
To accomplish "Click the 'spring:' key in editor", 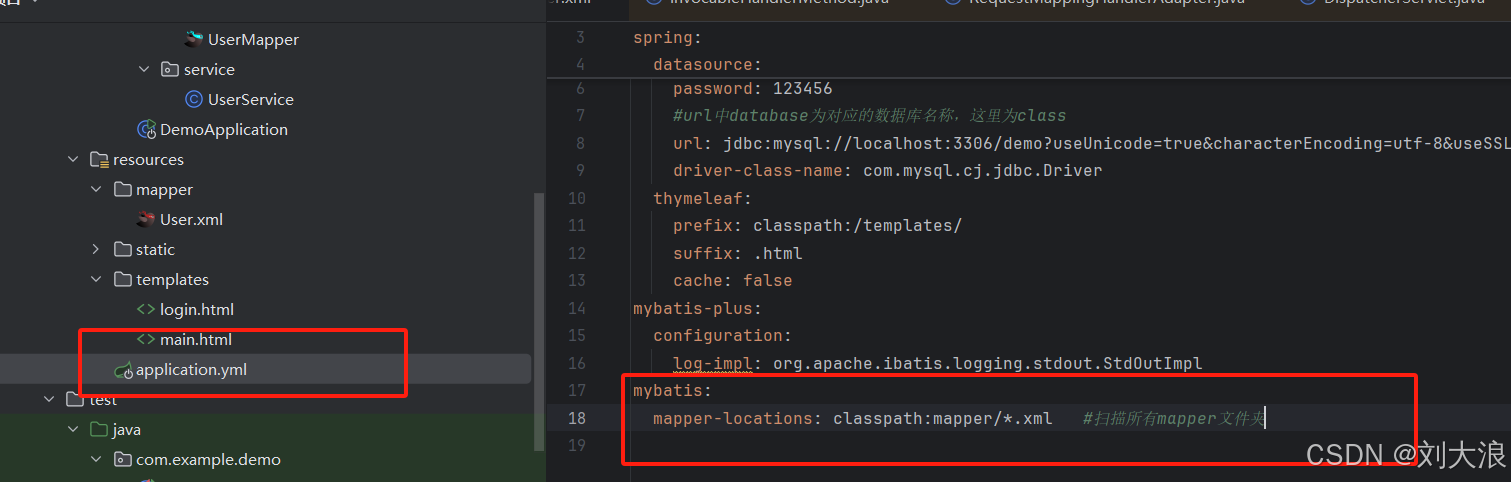I will 665,38.
